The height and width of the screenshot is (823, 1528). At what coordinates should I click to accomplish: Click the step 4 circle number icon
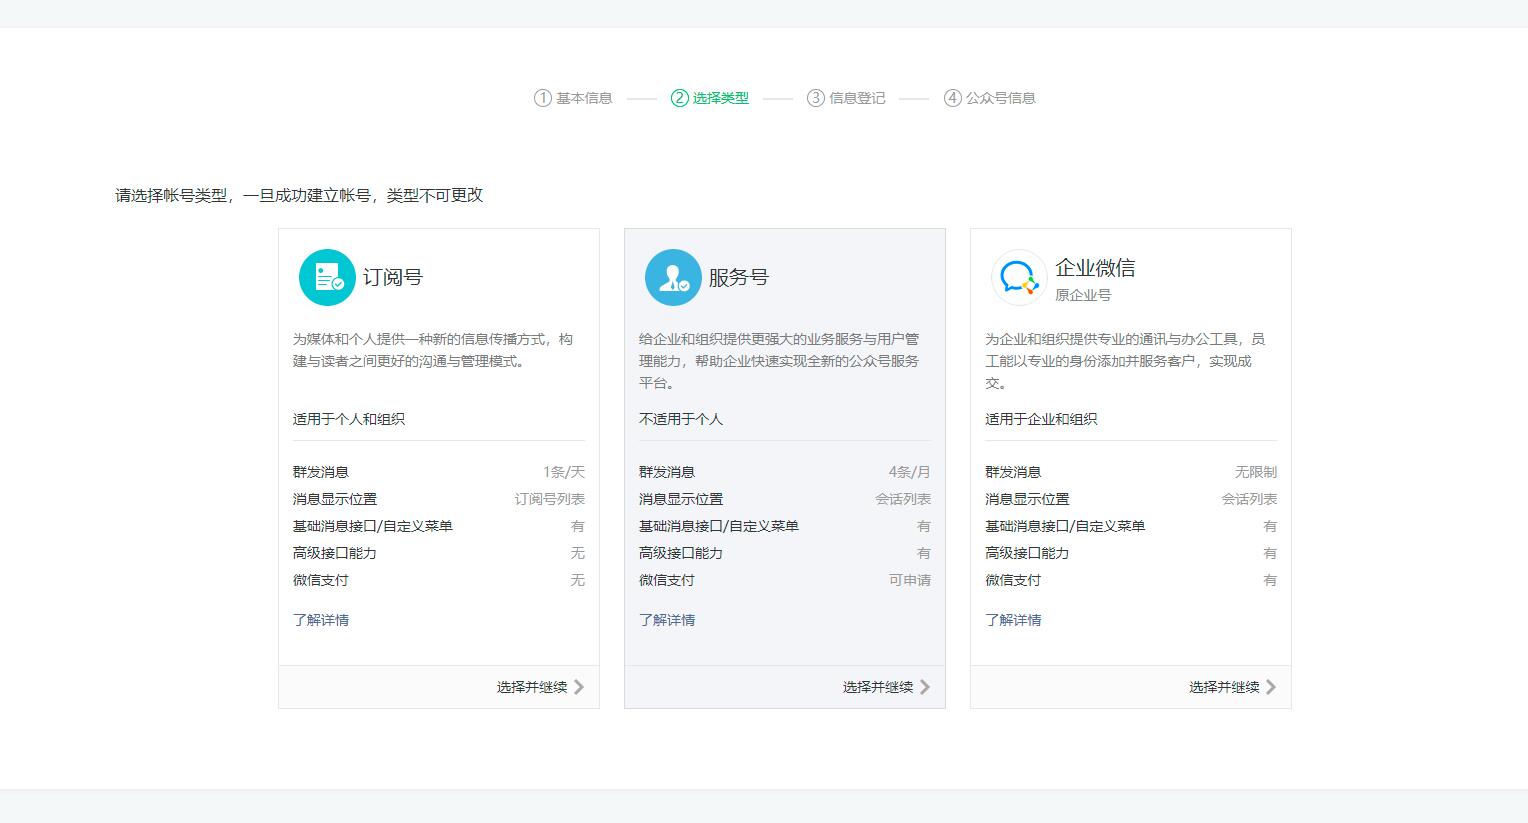[x=953, y=98]
